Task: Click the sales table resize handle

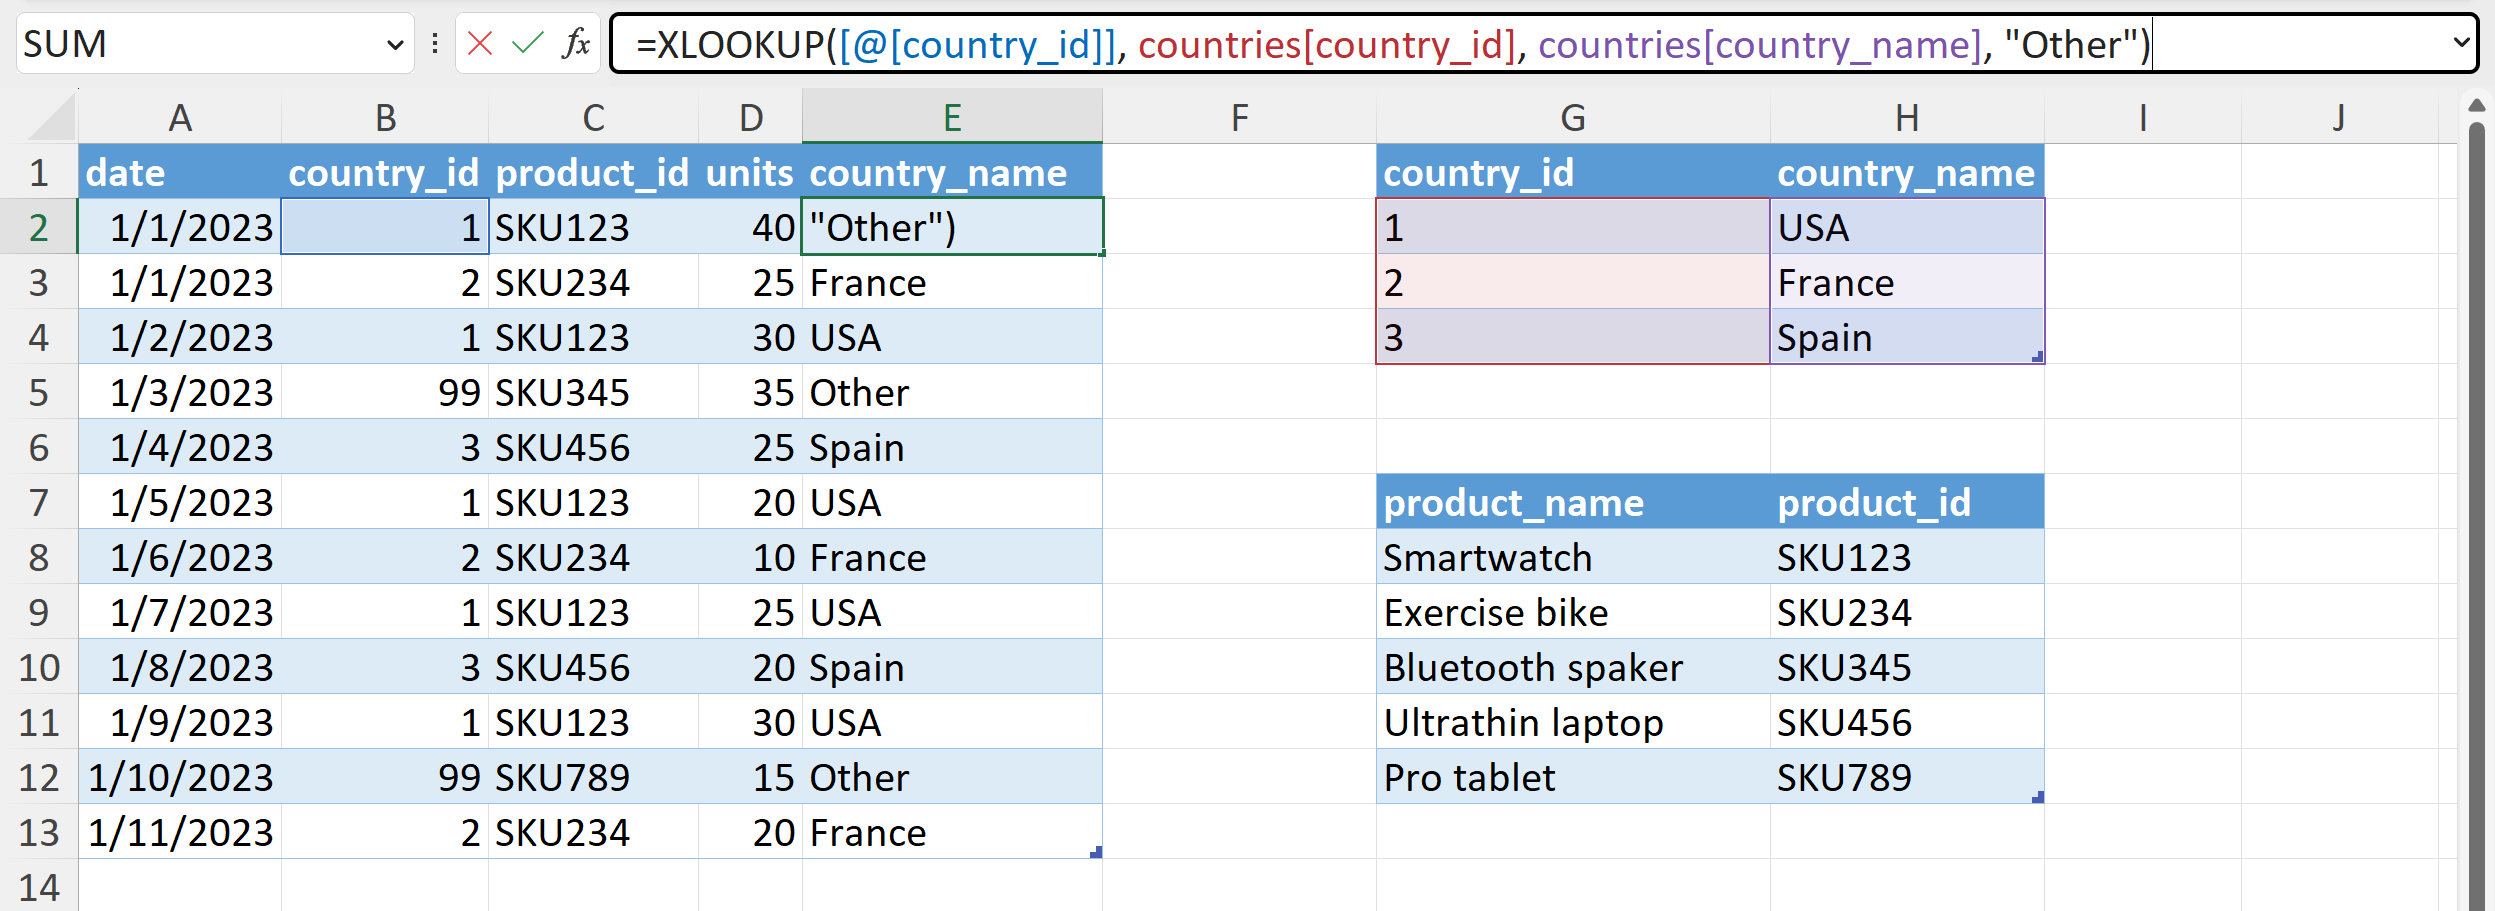Action: pyautogui.click(x=1096, y=852)
